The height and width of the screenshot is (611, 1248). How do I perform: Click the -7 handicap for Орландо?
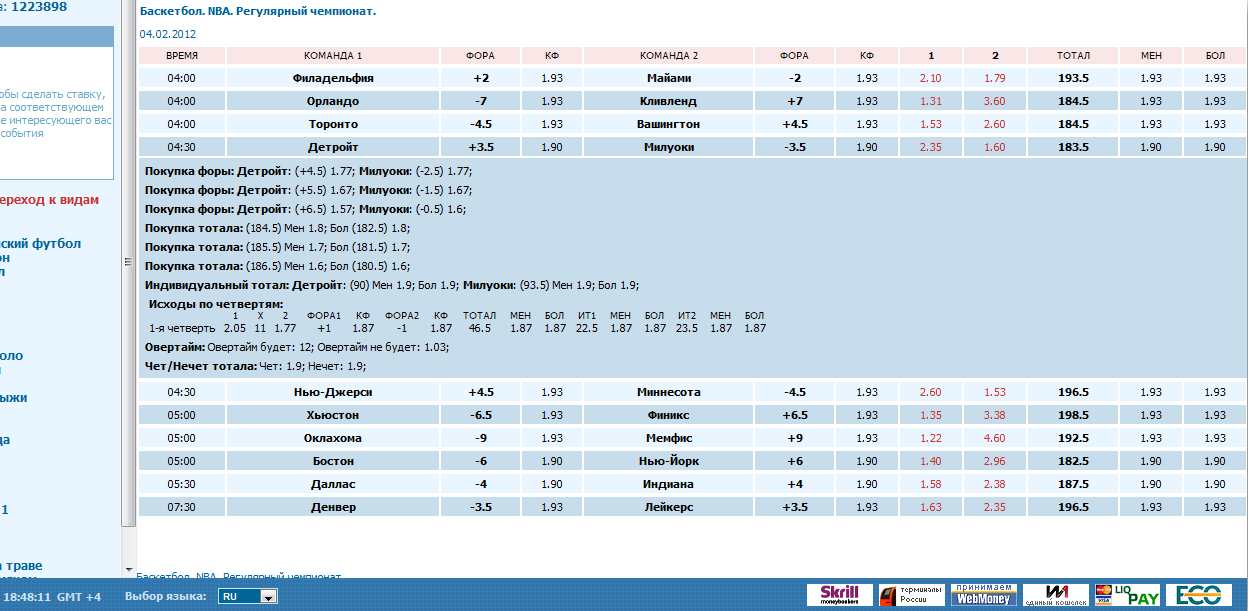(481, 101)
